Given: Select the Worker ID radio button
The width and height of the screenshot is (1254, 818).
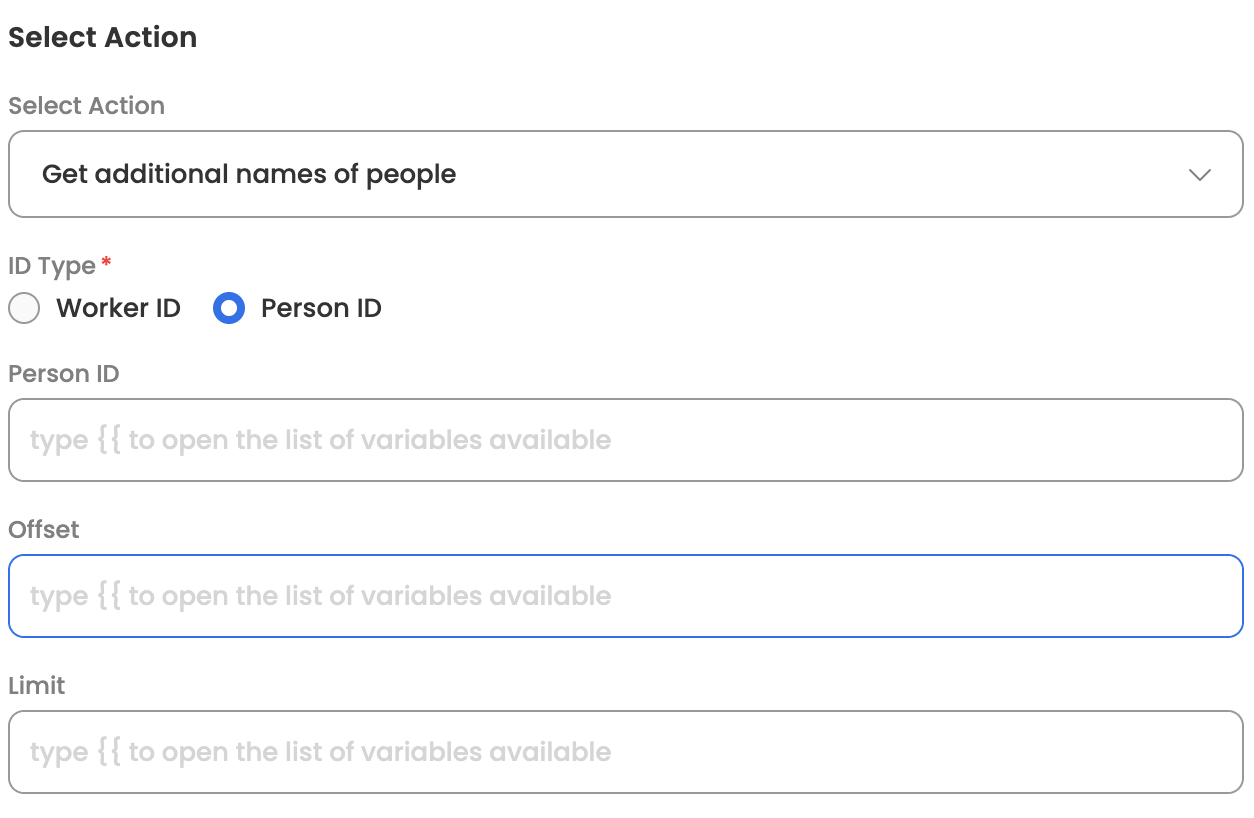Looking at the screenshot, I should pyautogui.click(x=24, y=309).
